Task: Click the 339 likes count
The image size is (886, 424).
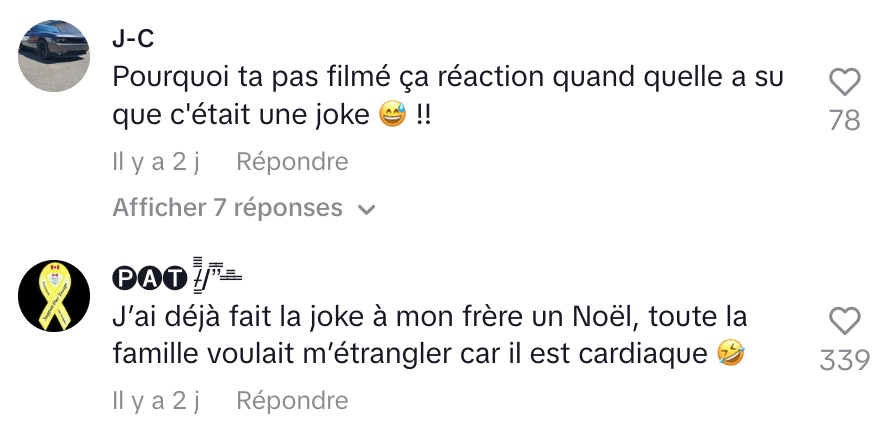Action: click(x=844, y=360)
